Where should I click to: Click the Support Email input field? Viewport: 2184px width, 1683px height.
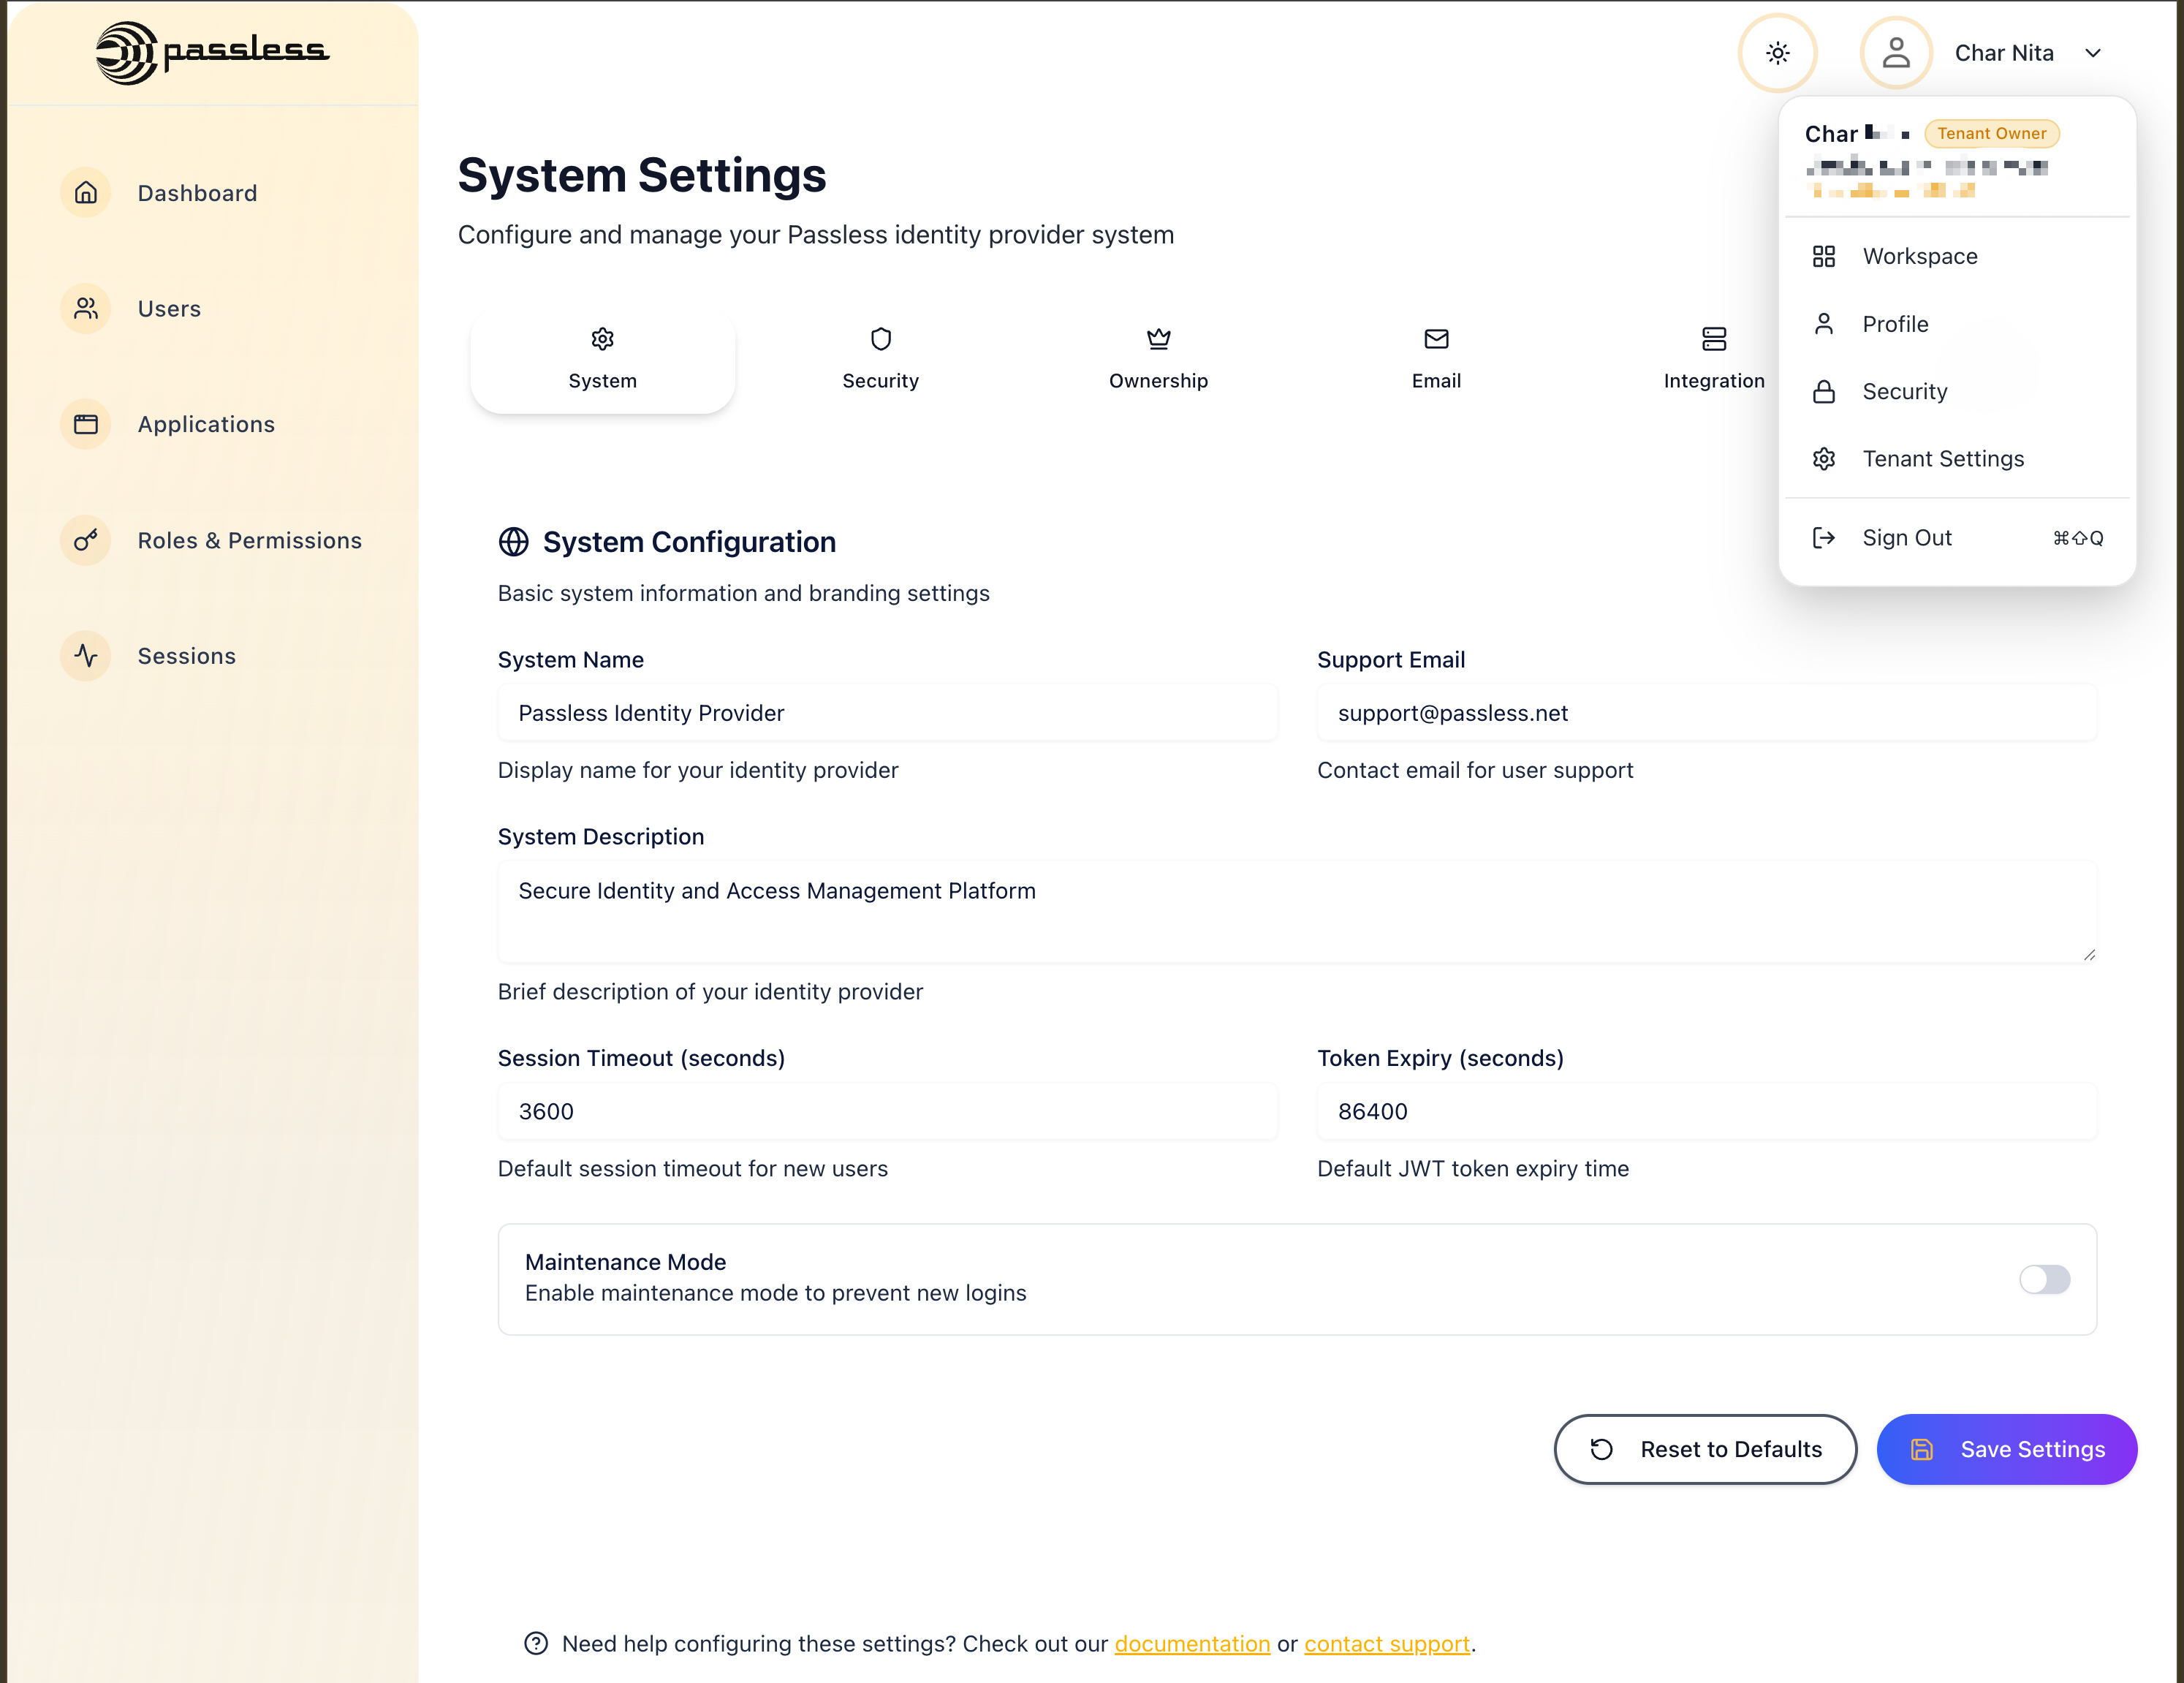(x=1706, y=713)
